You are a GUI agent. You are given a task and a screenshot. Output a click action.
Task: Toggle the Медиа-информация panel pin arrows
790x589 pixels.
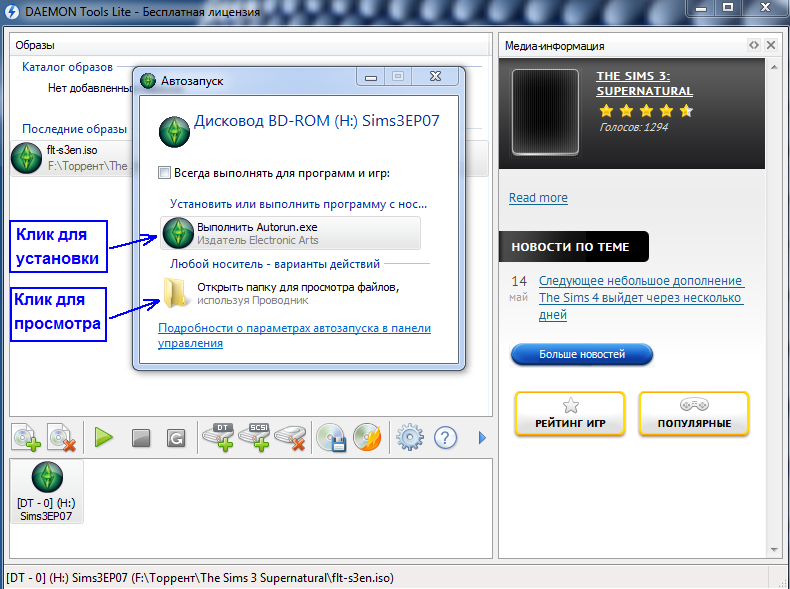(754, 45)
